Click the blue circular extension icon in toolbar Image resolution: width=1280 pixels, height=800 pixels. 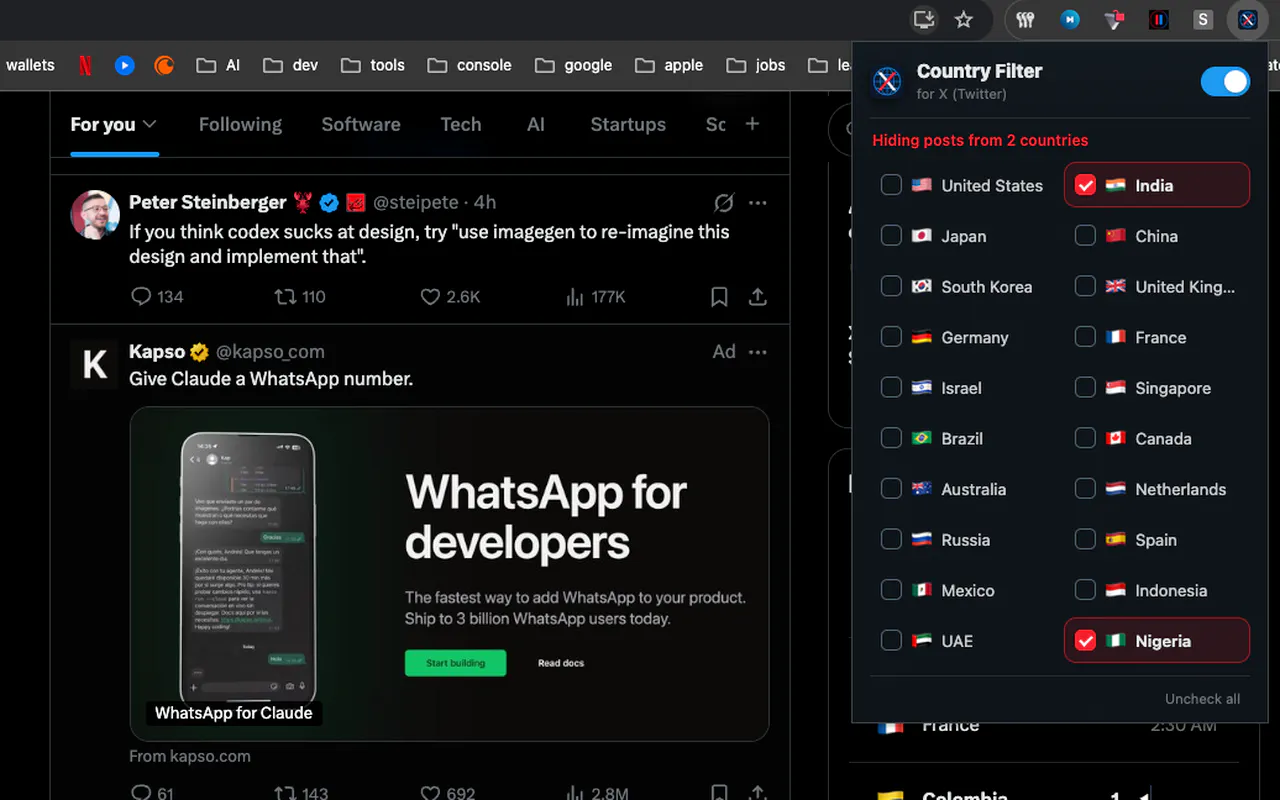[x=1070, y=19]
